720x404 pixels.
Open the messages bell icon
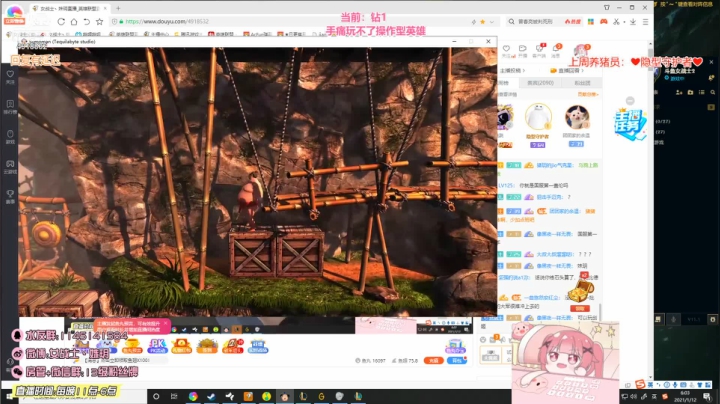point(556,49)
